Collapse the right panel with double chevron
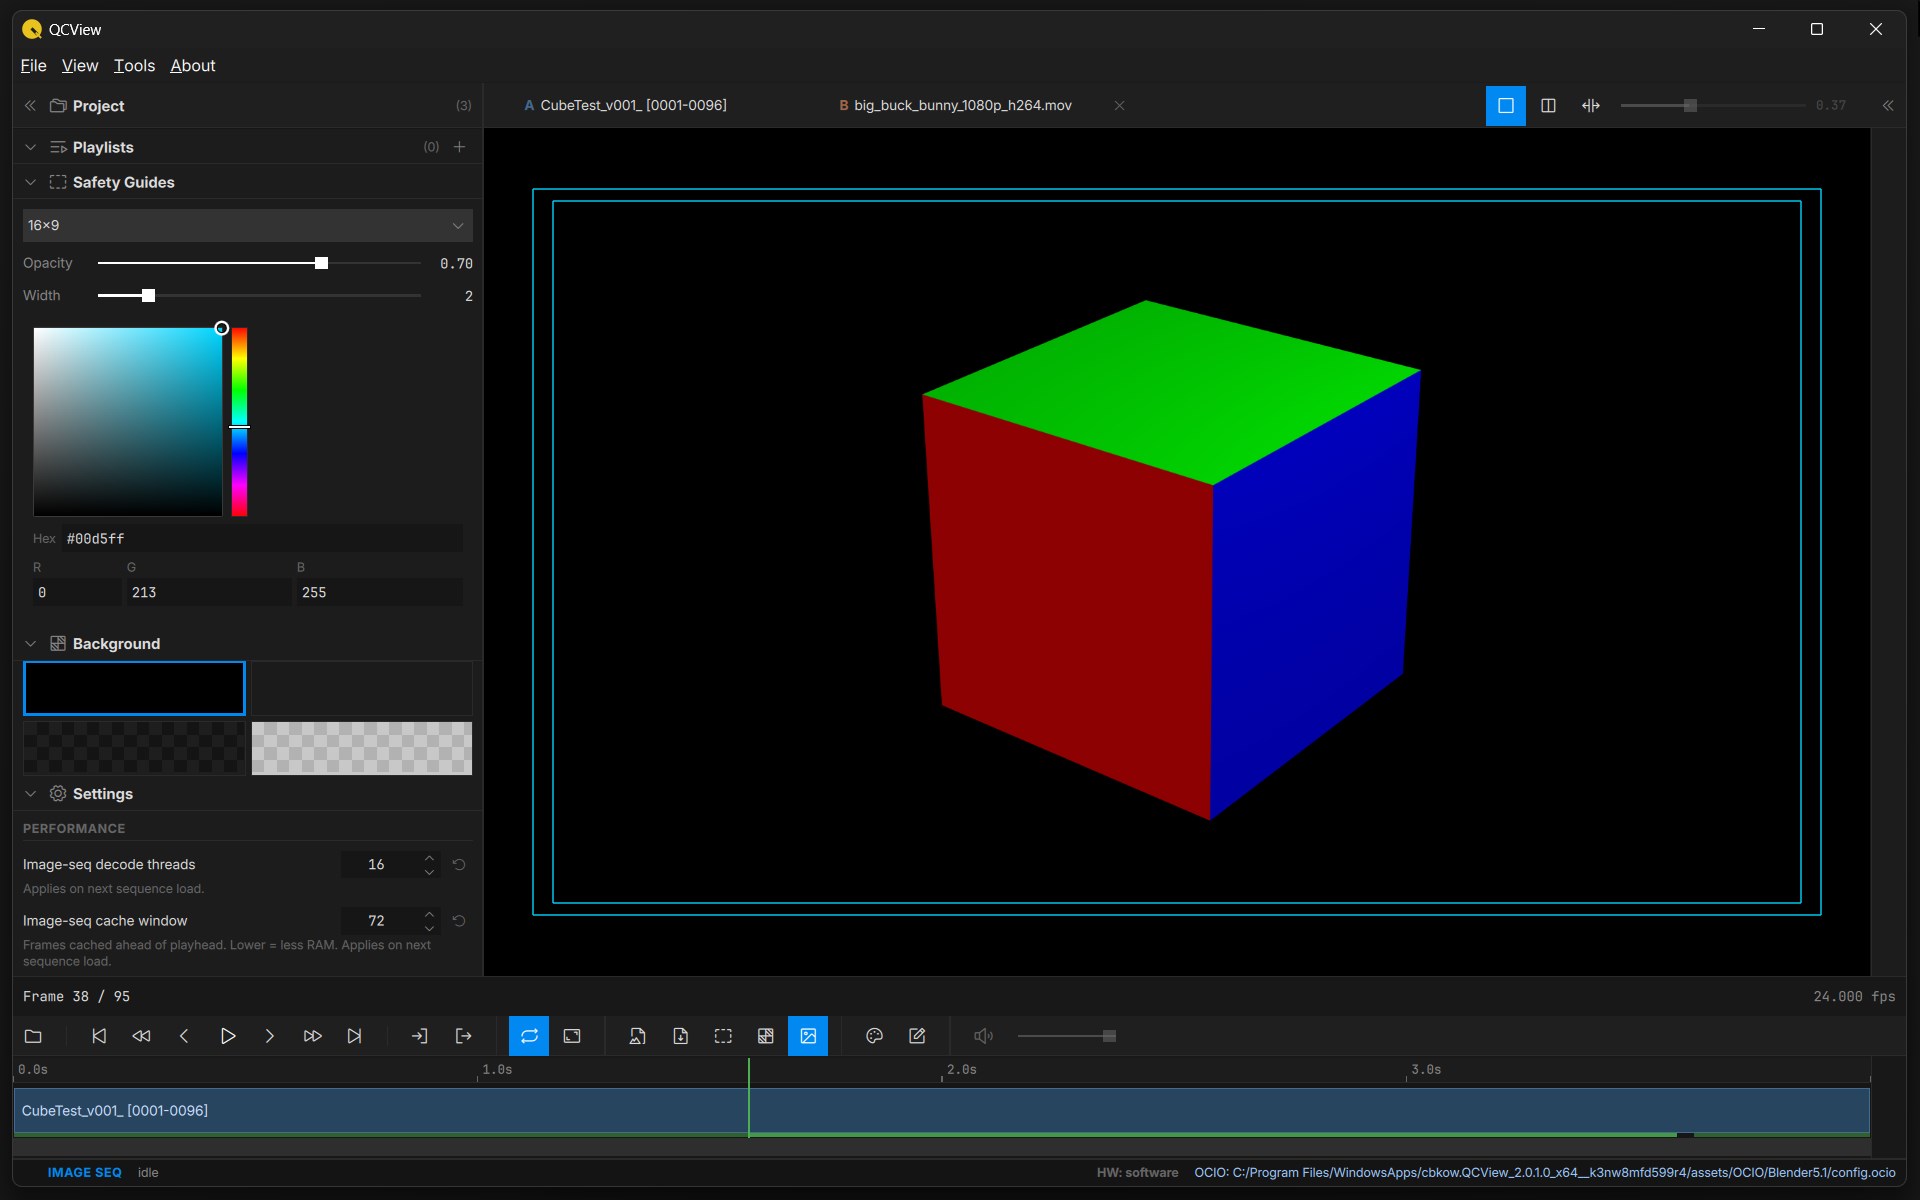Image resolution: width=1920 pixels, height=1200 pixels. coord(1888,105)
